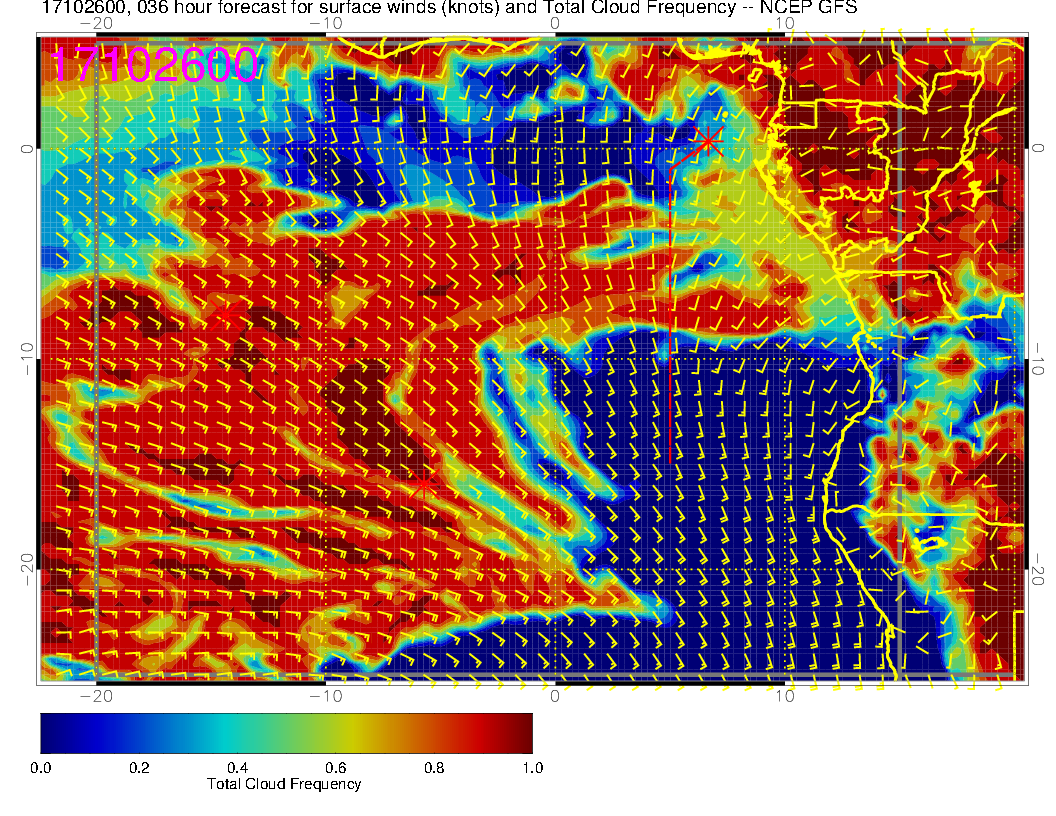Viewport: 1056px width, 816px height.
Task: Click the large red asterisk marker near the equator
Action: (708, 139)
